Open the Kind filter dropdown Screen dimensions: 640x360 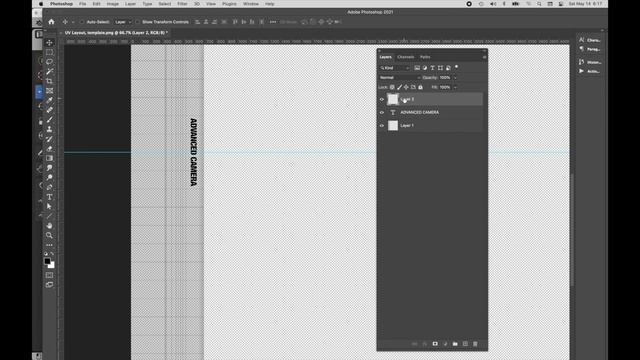click(395, 68)
